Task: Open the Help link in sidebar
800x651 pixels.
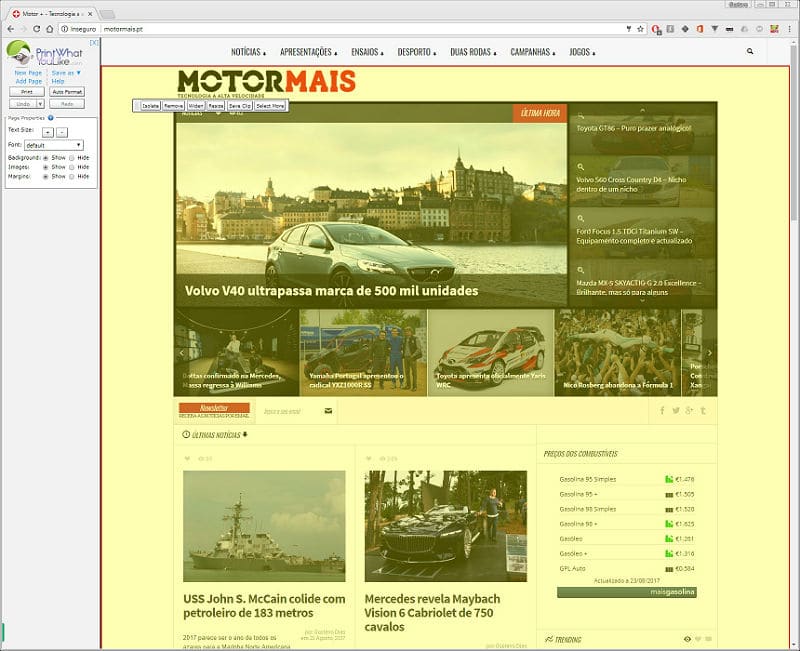Action: (58, 81)
